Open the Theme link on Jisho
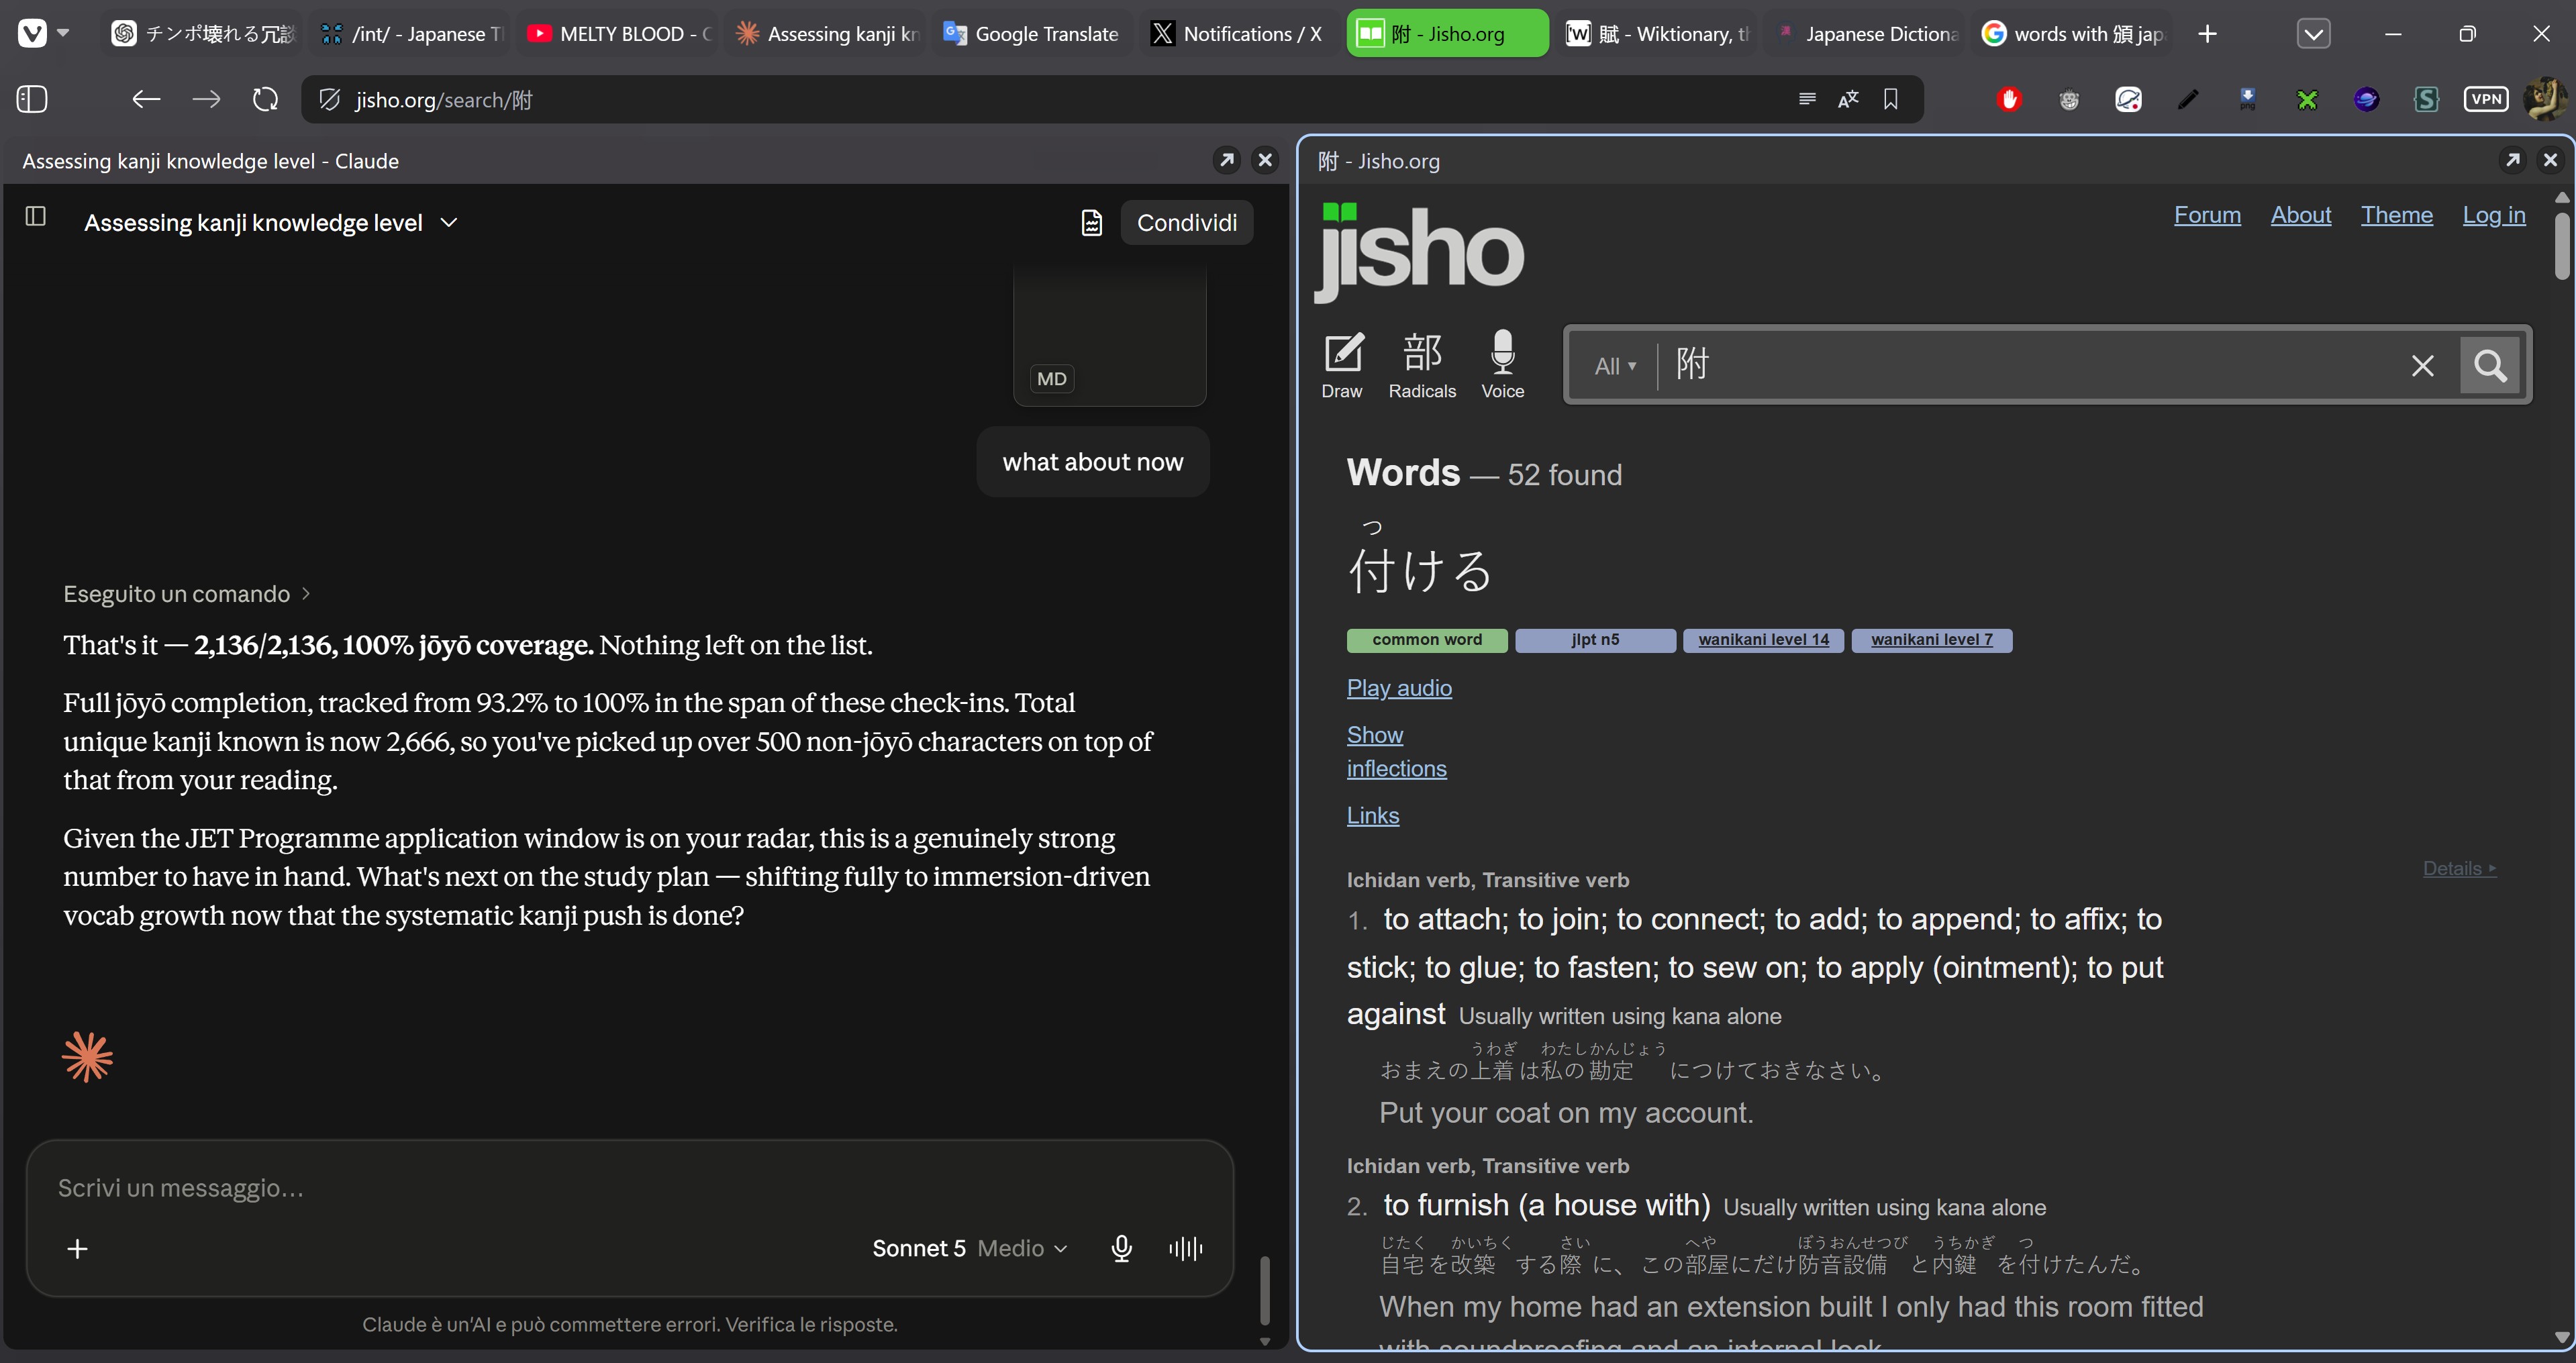Screen dimensions: 2576x1363 [2396, 215]
